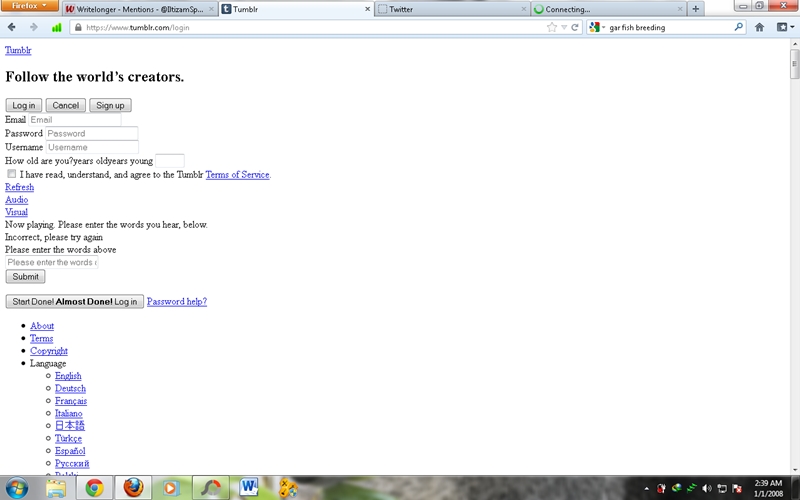The height and width of the screenshot is (500, 800).
Task: Open the About footer link
Action: point(42,326)
